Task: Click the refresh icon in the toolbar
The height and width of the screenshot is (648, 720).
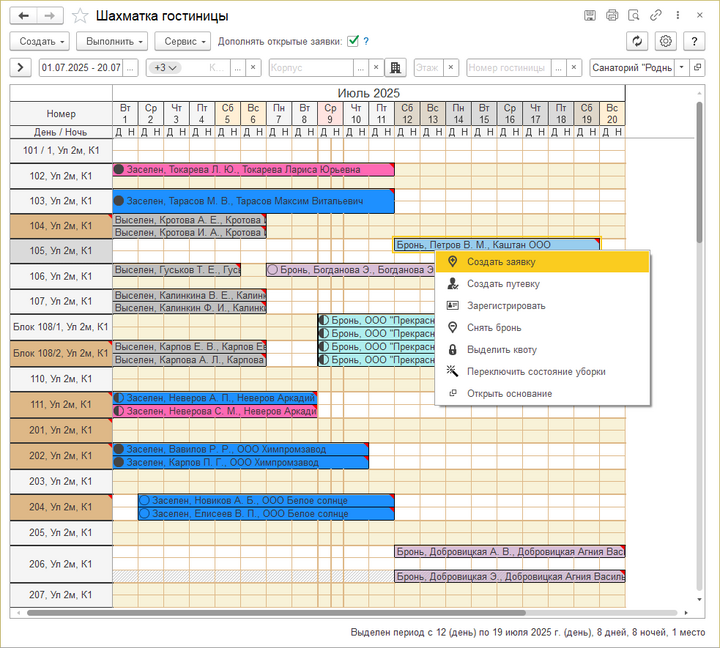Action: click(637, 41)
